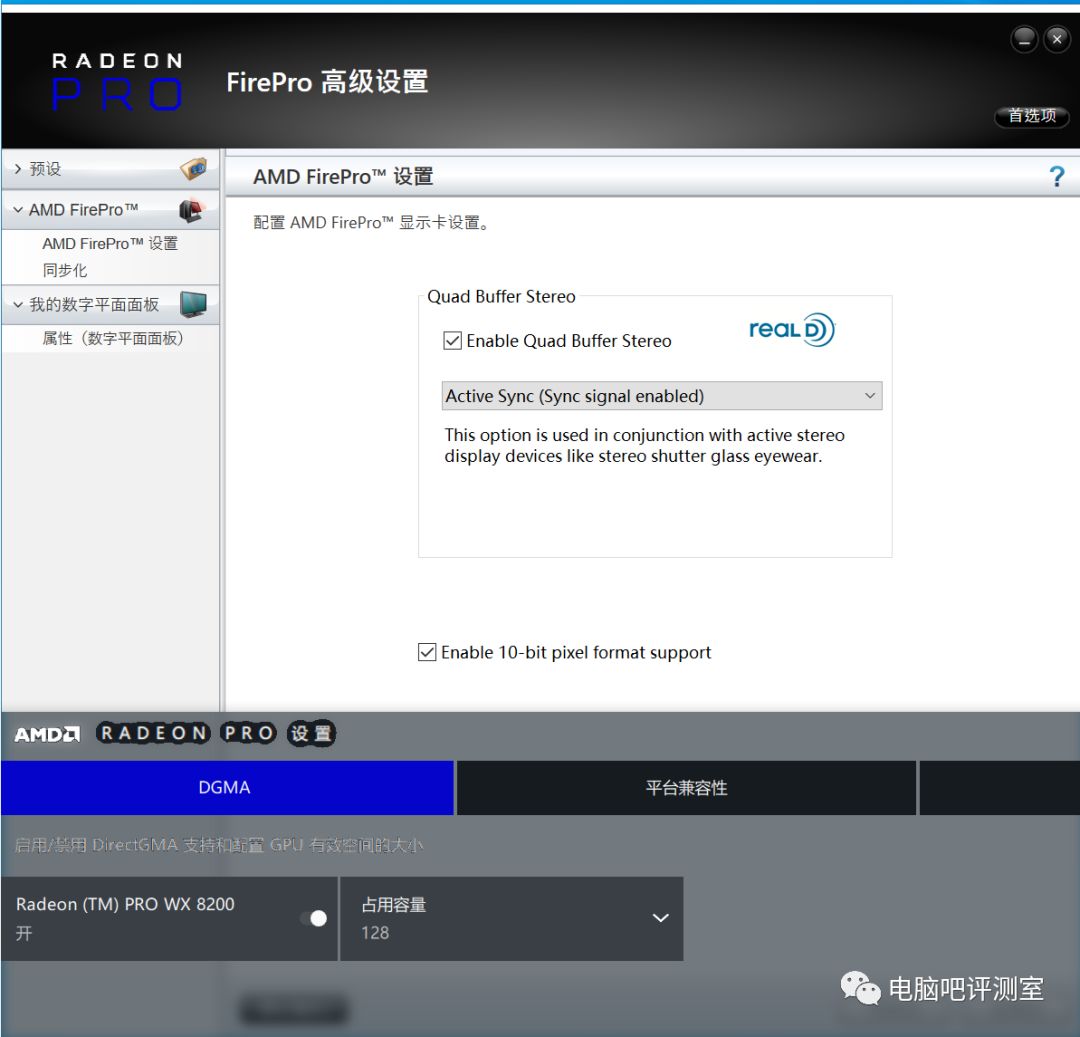Click the 设置 label in Radeon Pro bar
The image size is (1080, 1037).
[x=311, y=733]
